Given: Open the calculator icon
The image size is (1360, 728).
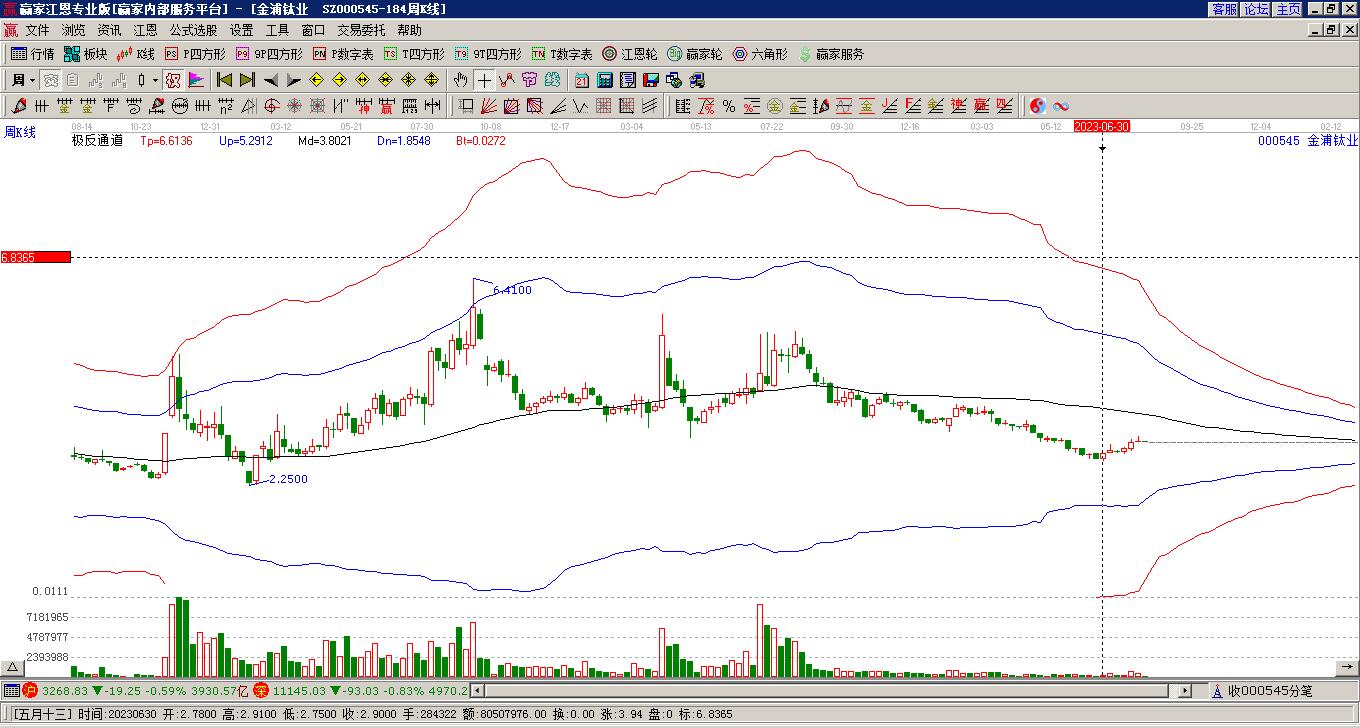Looking at the screenshot, I should tap(605, 80).
